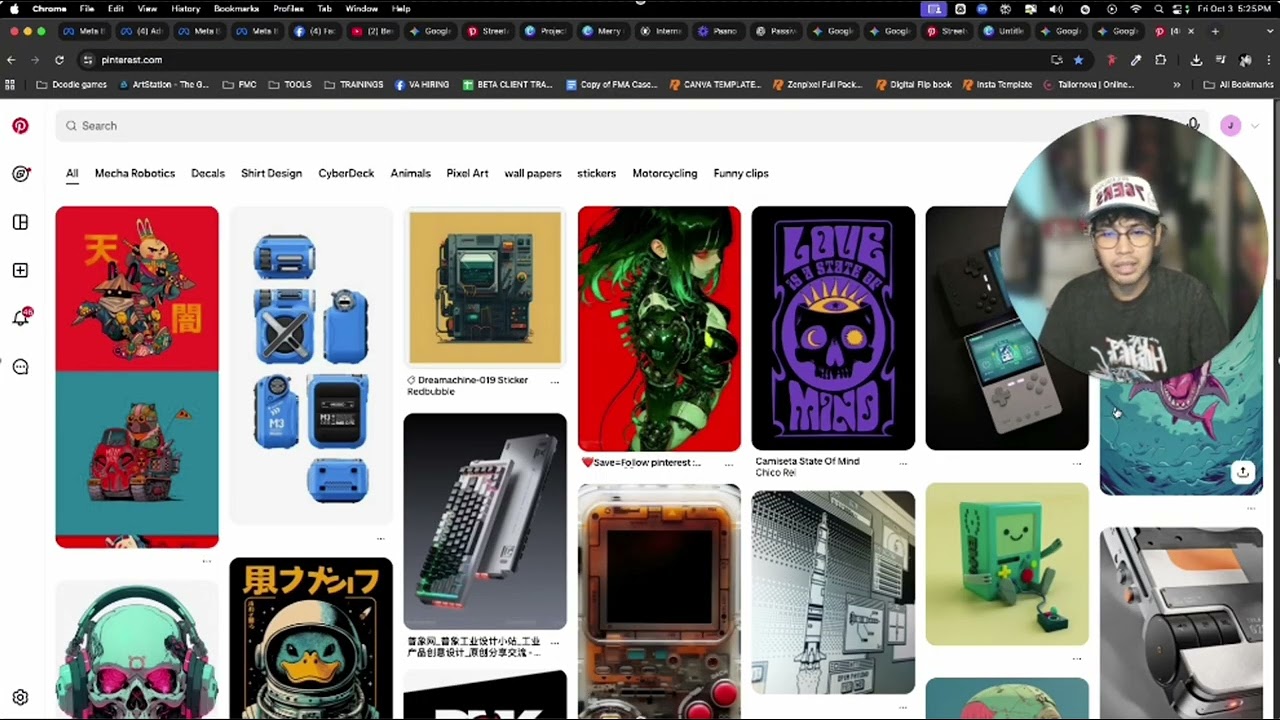Open the pixel-art rocket launch pin

tap(833, 592)
